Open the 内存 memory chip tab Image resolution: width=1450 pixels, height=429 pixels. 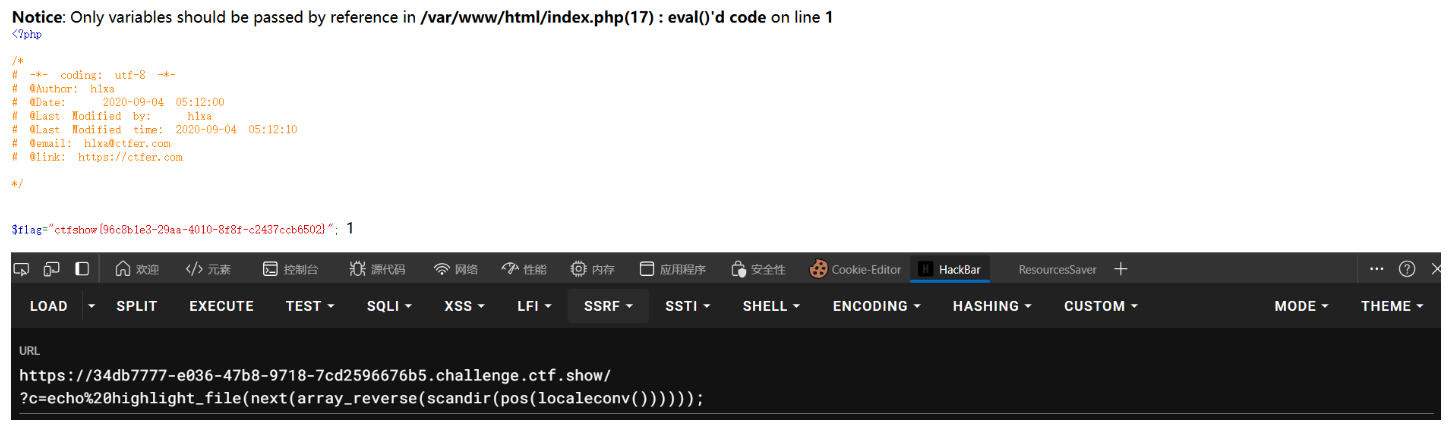592,269
